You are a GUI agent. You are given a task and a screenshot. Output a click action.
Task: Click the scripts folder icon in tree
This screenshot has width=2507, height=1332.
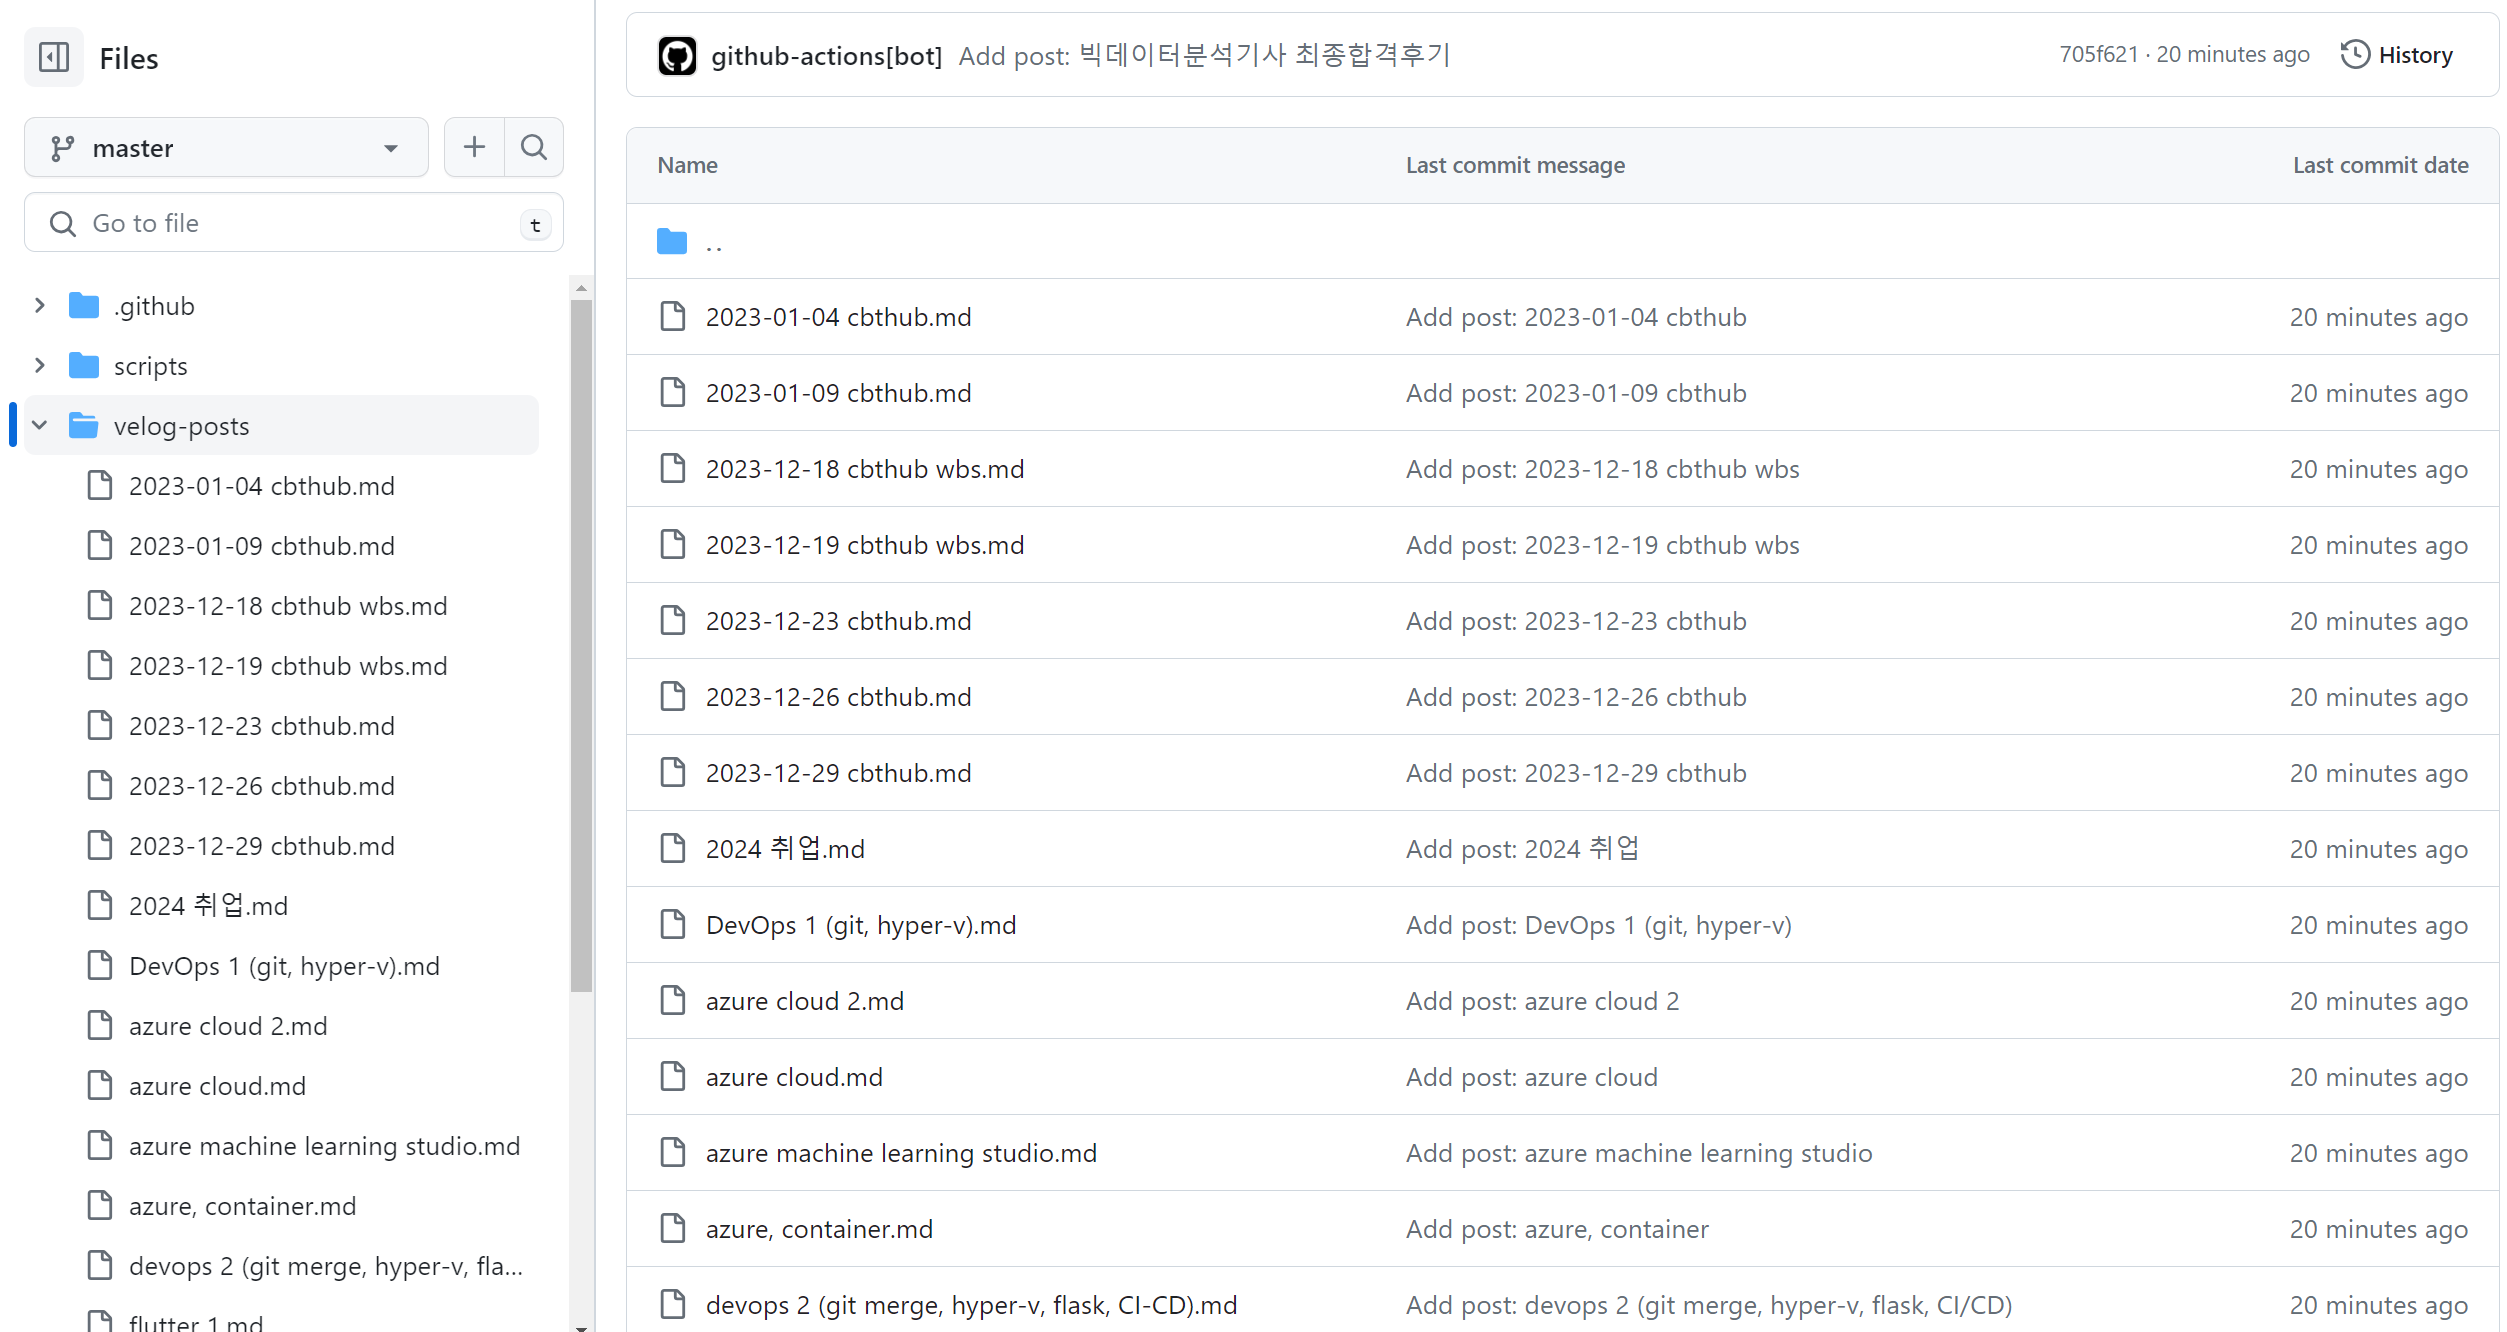click(84, 366)
